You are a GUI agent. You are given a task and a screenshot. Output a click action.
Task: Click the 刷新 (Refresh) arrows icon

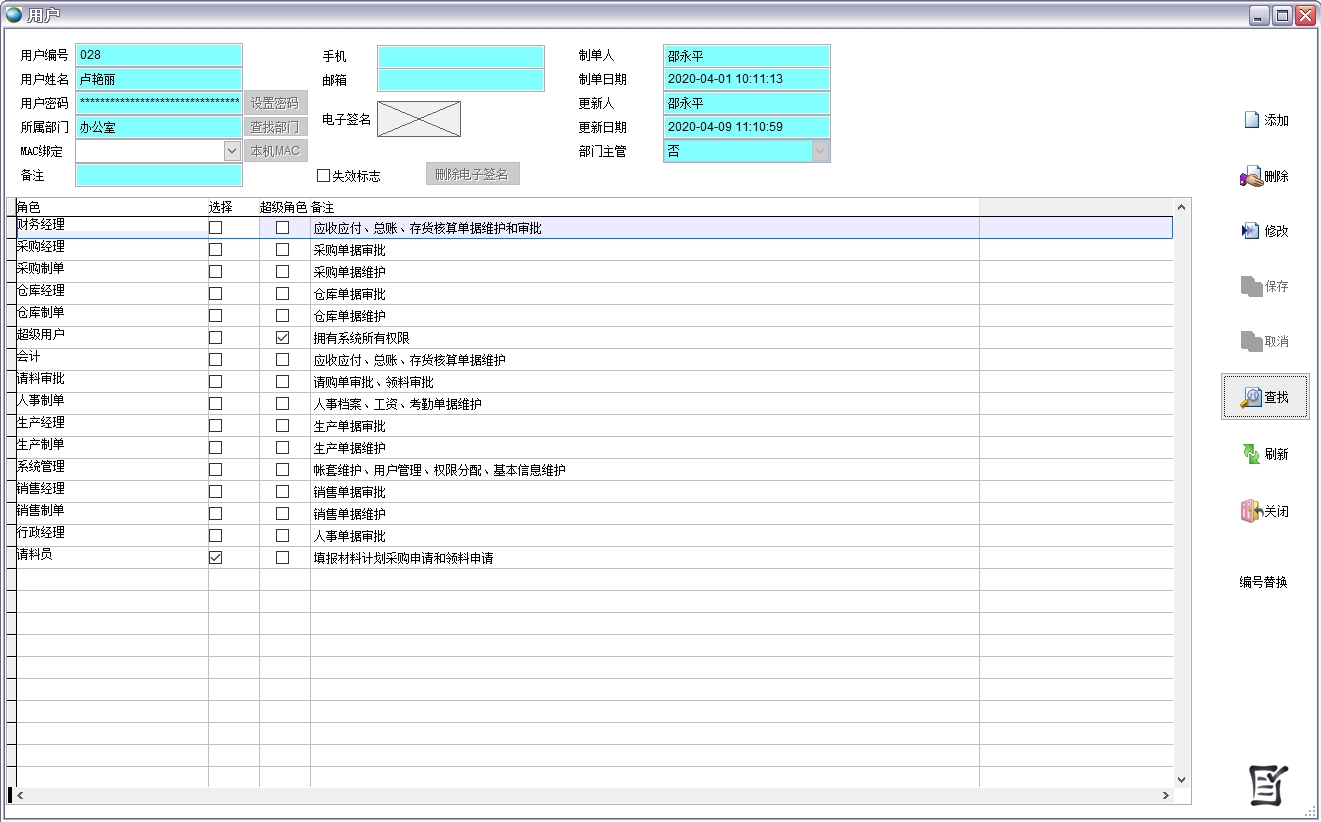pos(1251,454)
